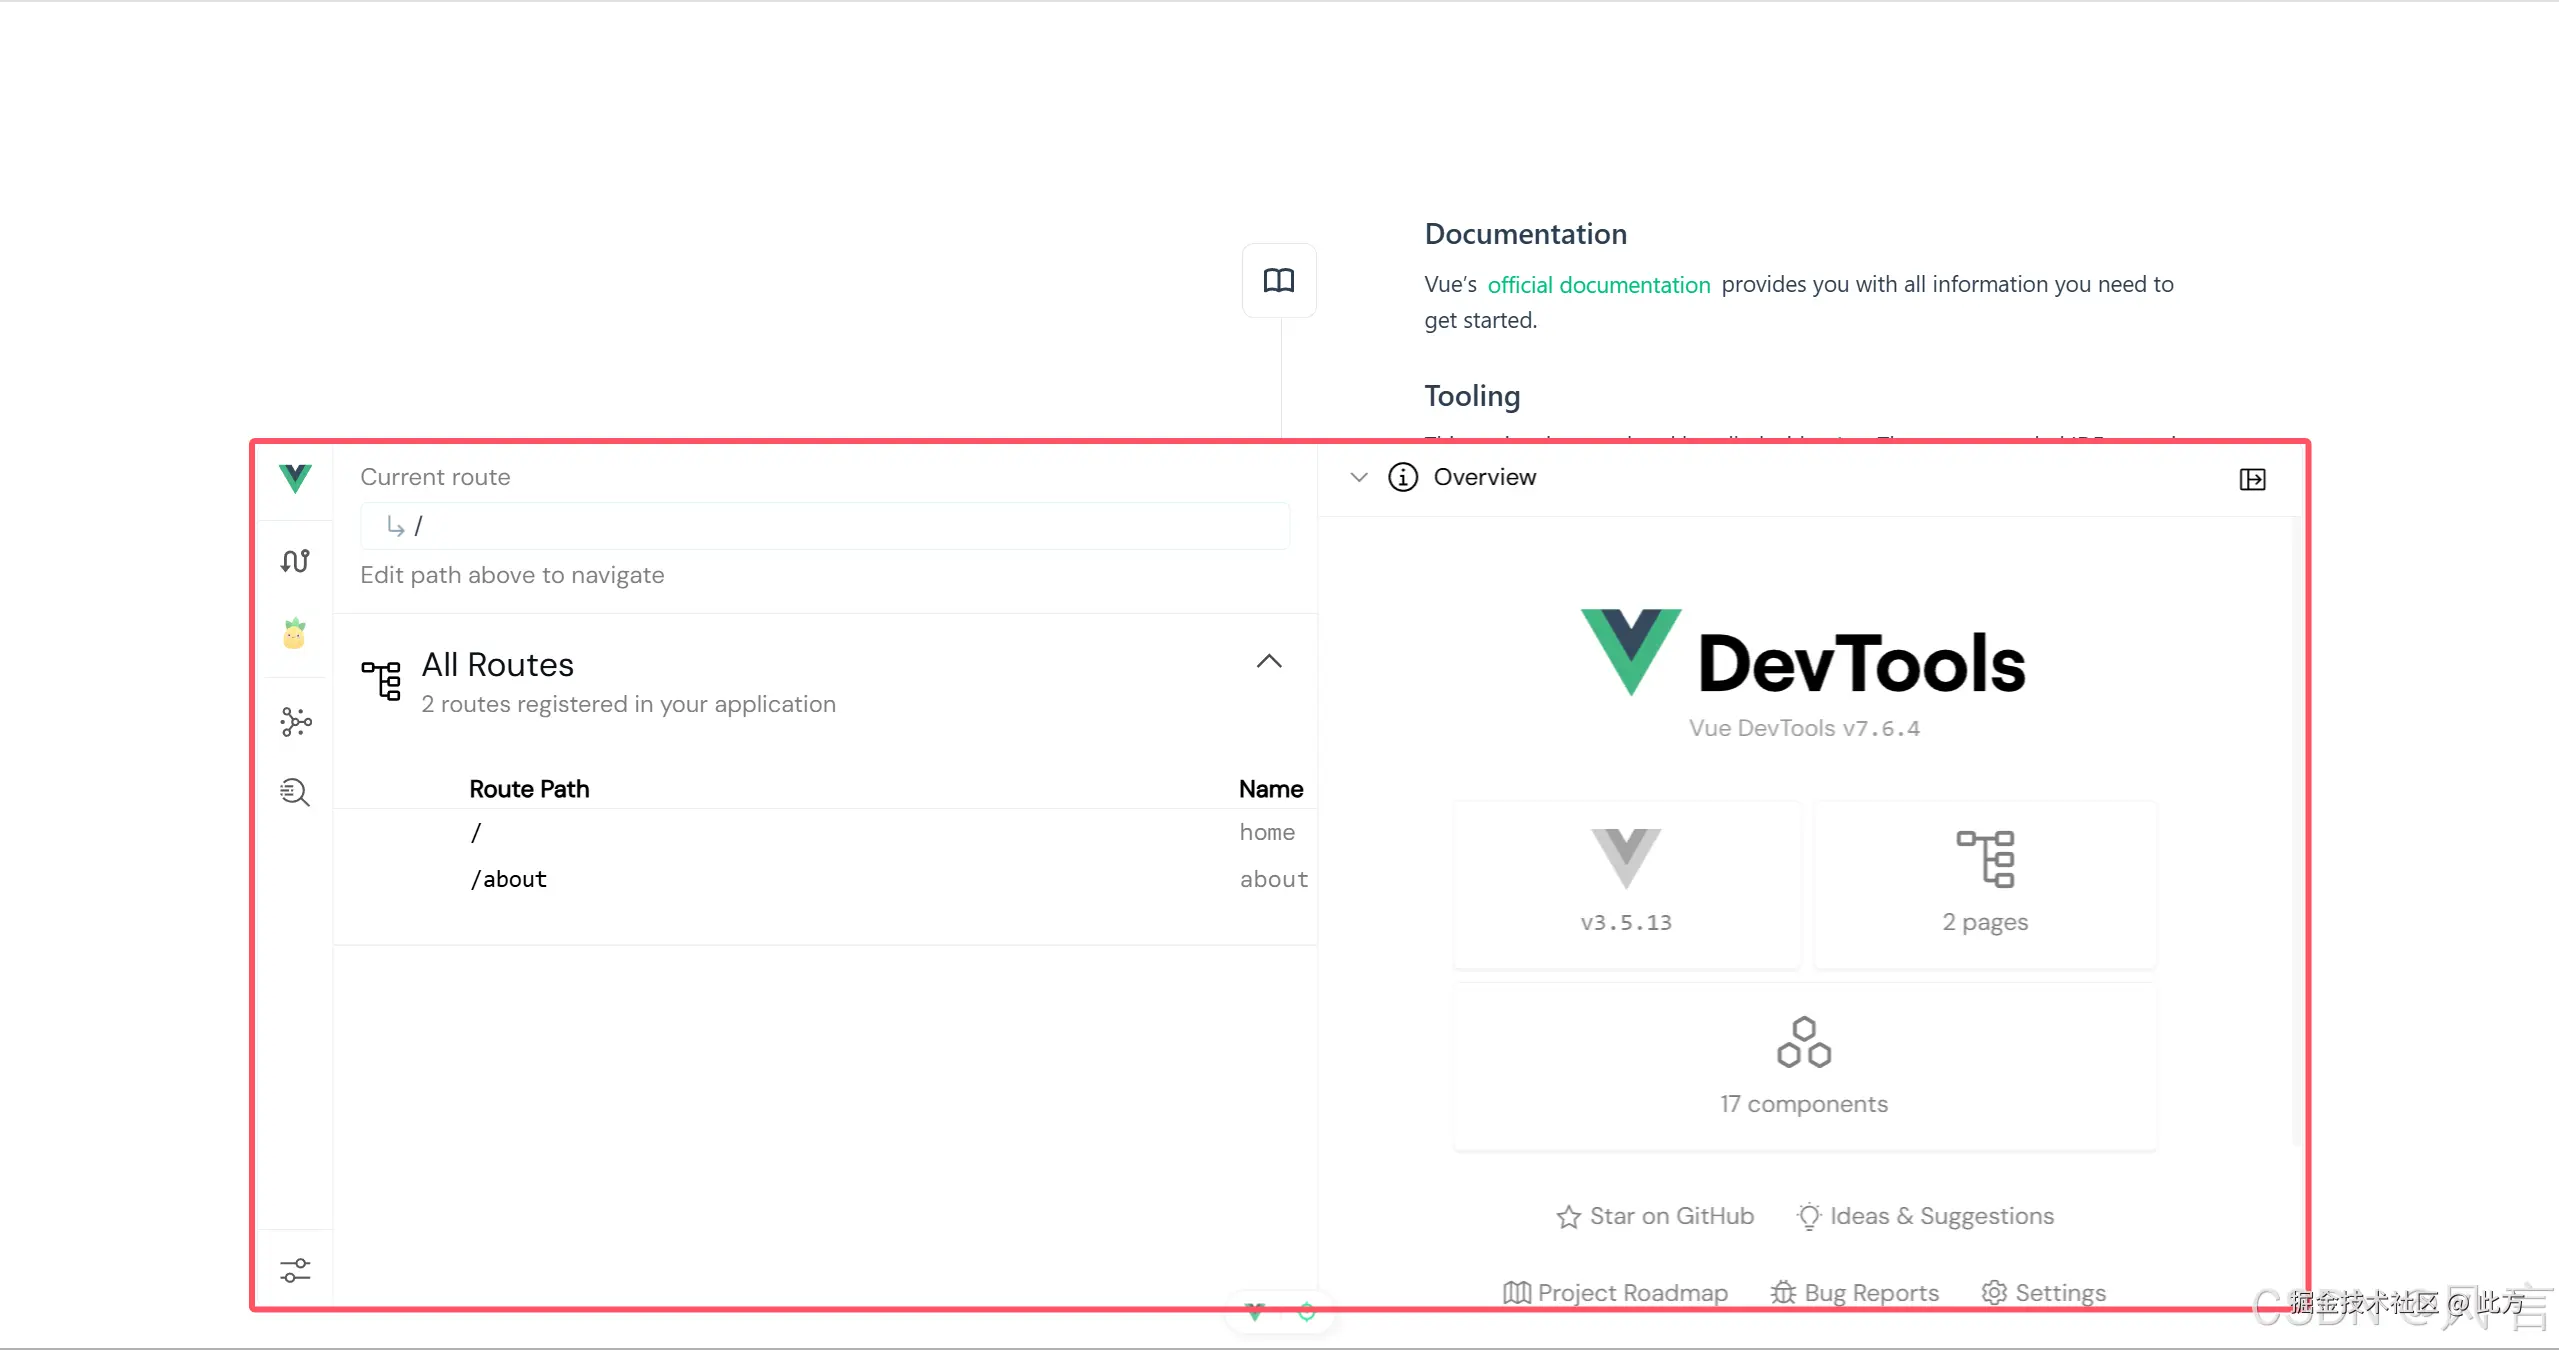Toggle Vue DevTools floating button

[x=1255, y=1311]
